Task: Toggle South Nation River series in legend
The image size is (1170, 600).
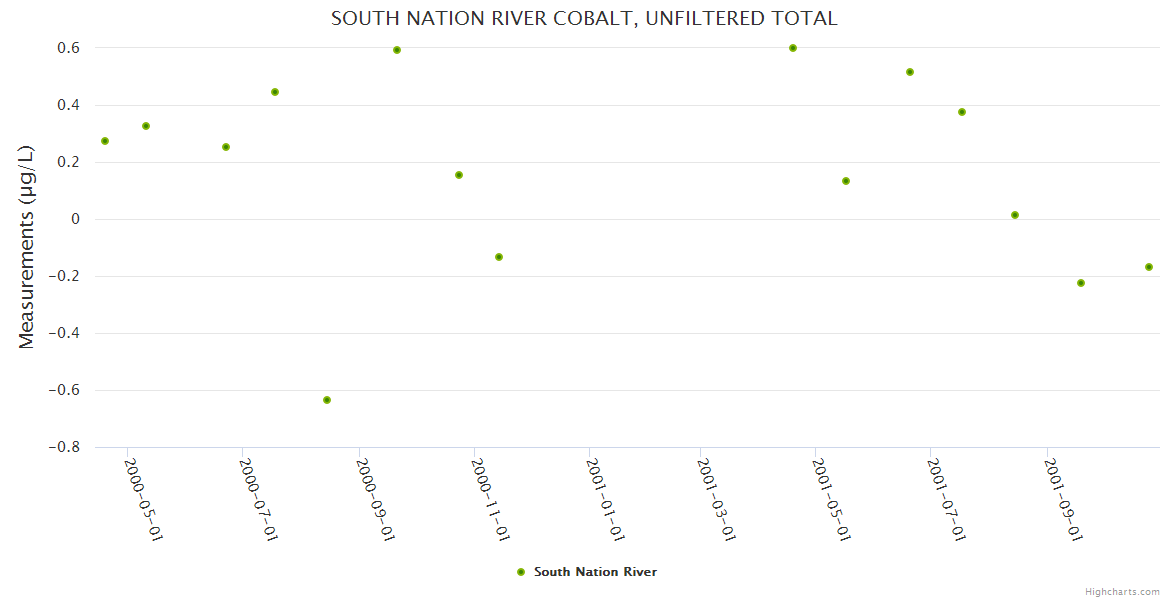Action: click(595, 572)
